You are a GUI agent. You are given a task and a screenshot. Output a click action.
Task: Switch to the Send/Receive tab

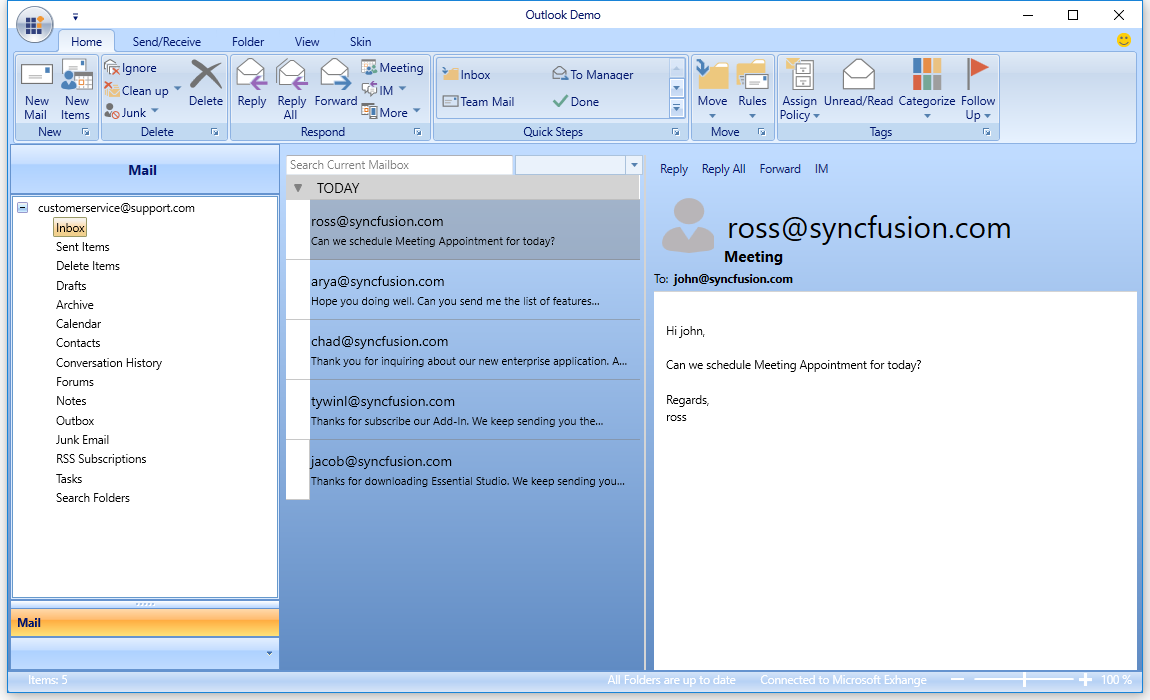pos(167,42)
